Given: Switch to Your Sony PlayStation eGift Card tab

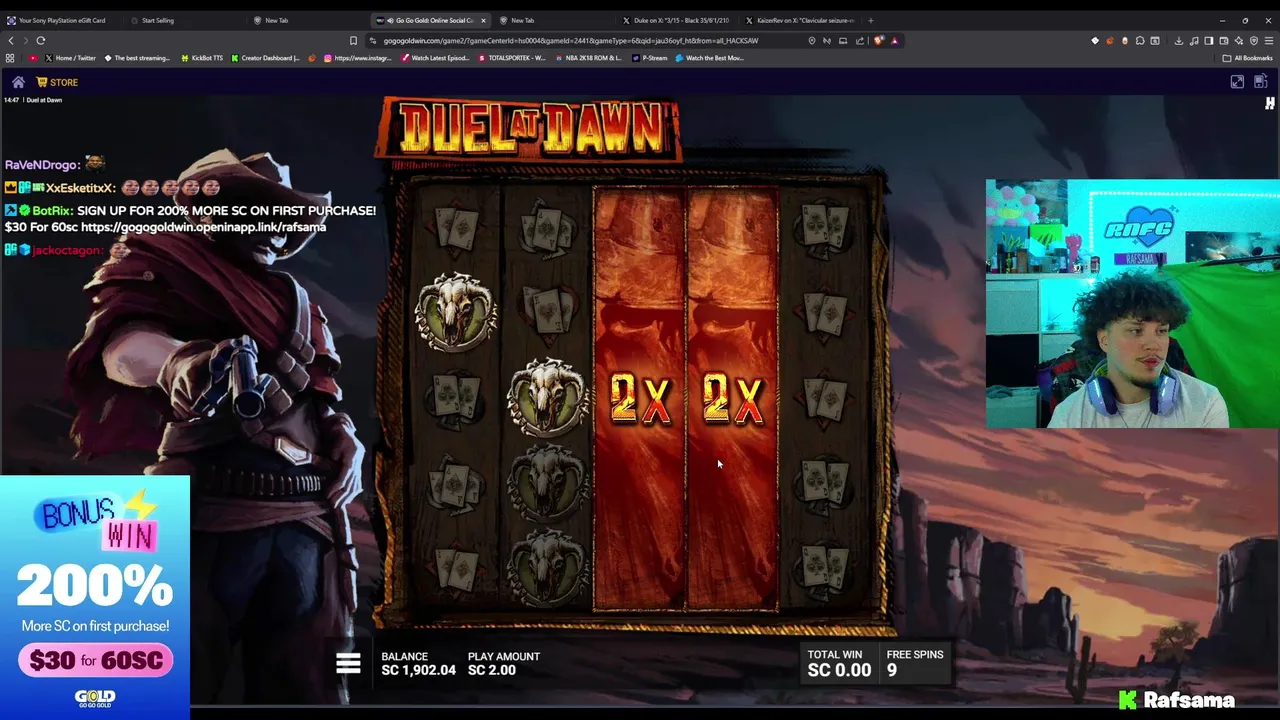Looking at the screenshot, I should coord(62,20).
